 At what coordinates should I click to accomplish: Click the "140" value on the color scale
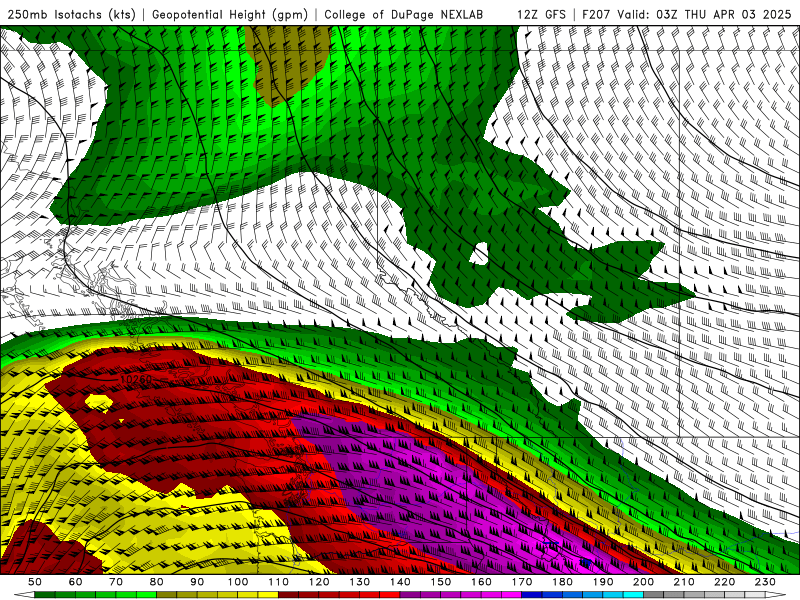pyautogui.click(x=400, y=582)
